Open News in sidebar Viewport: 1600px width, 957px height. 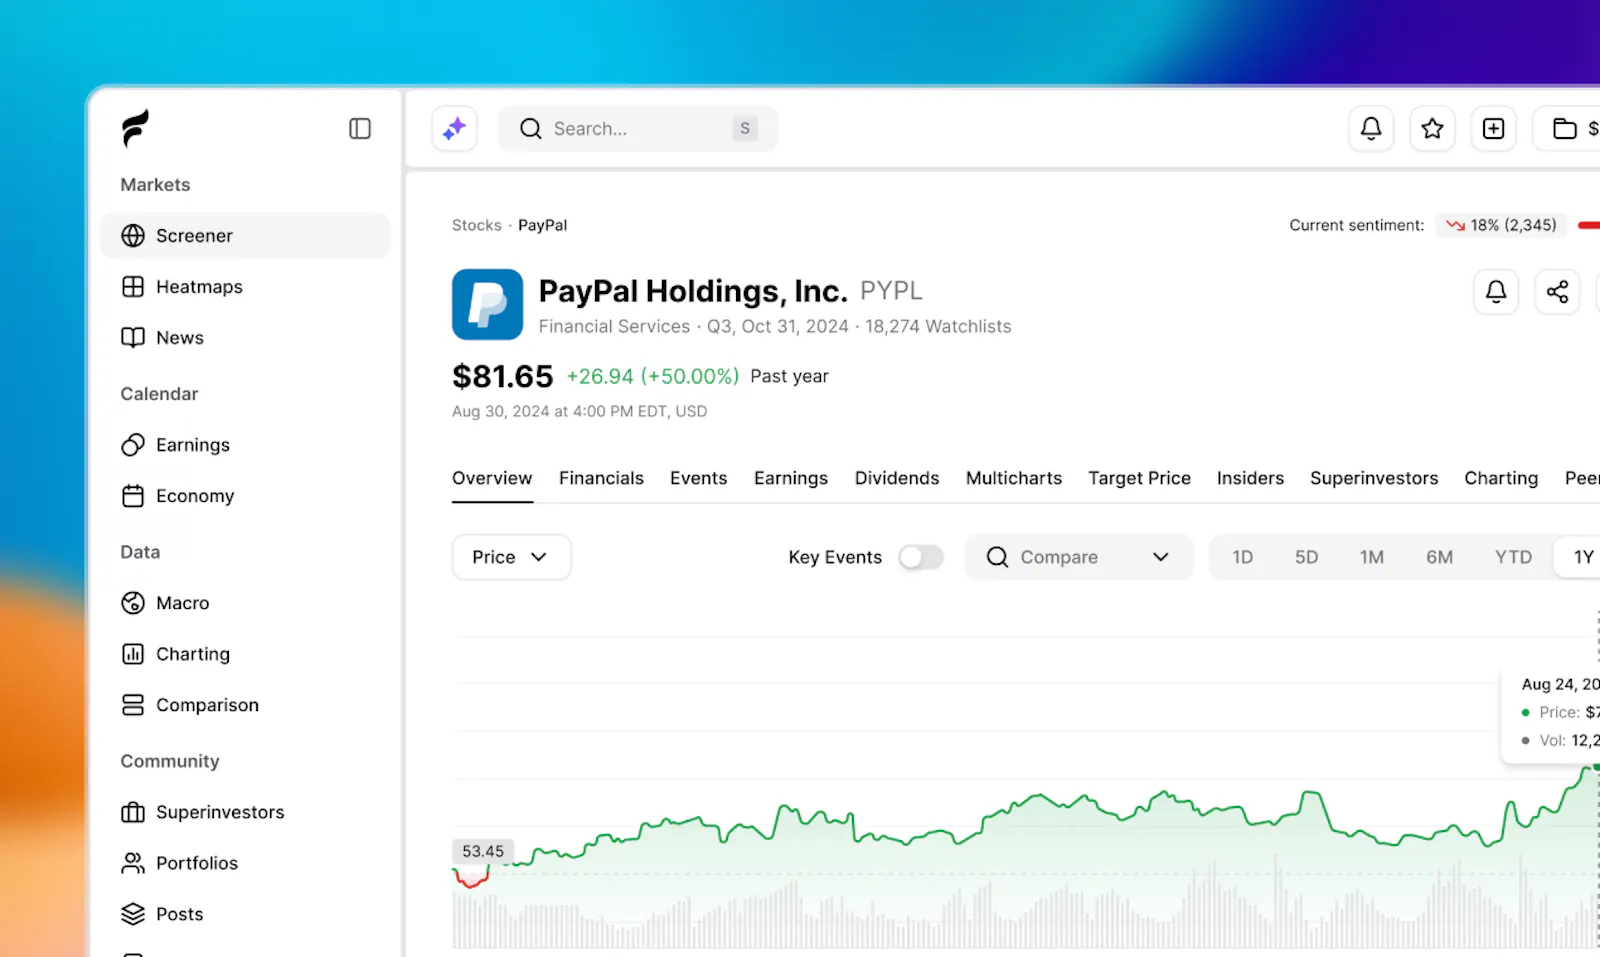click(x=245, y=338)
